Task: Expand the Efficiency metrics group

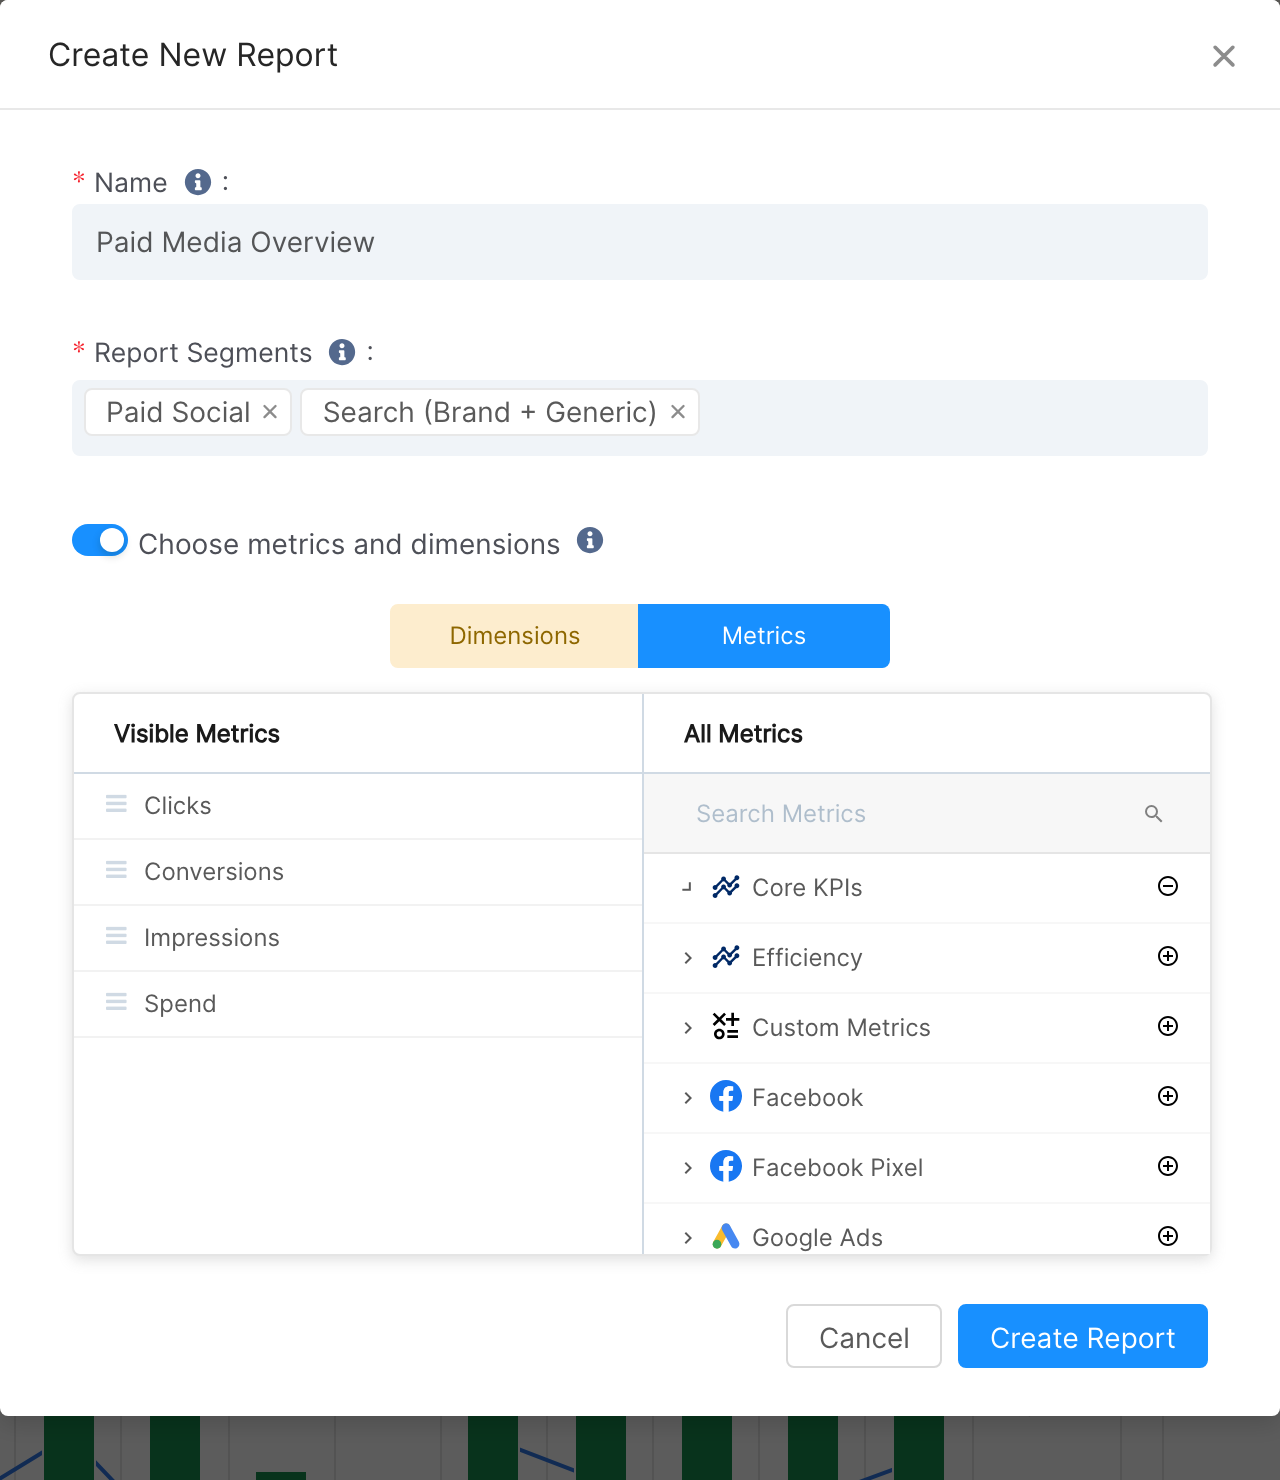Action: (x=687, y=958)
